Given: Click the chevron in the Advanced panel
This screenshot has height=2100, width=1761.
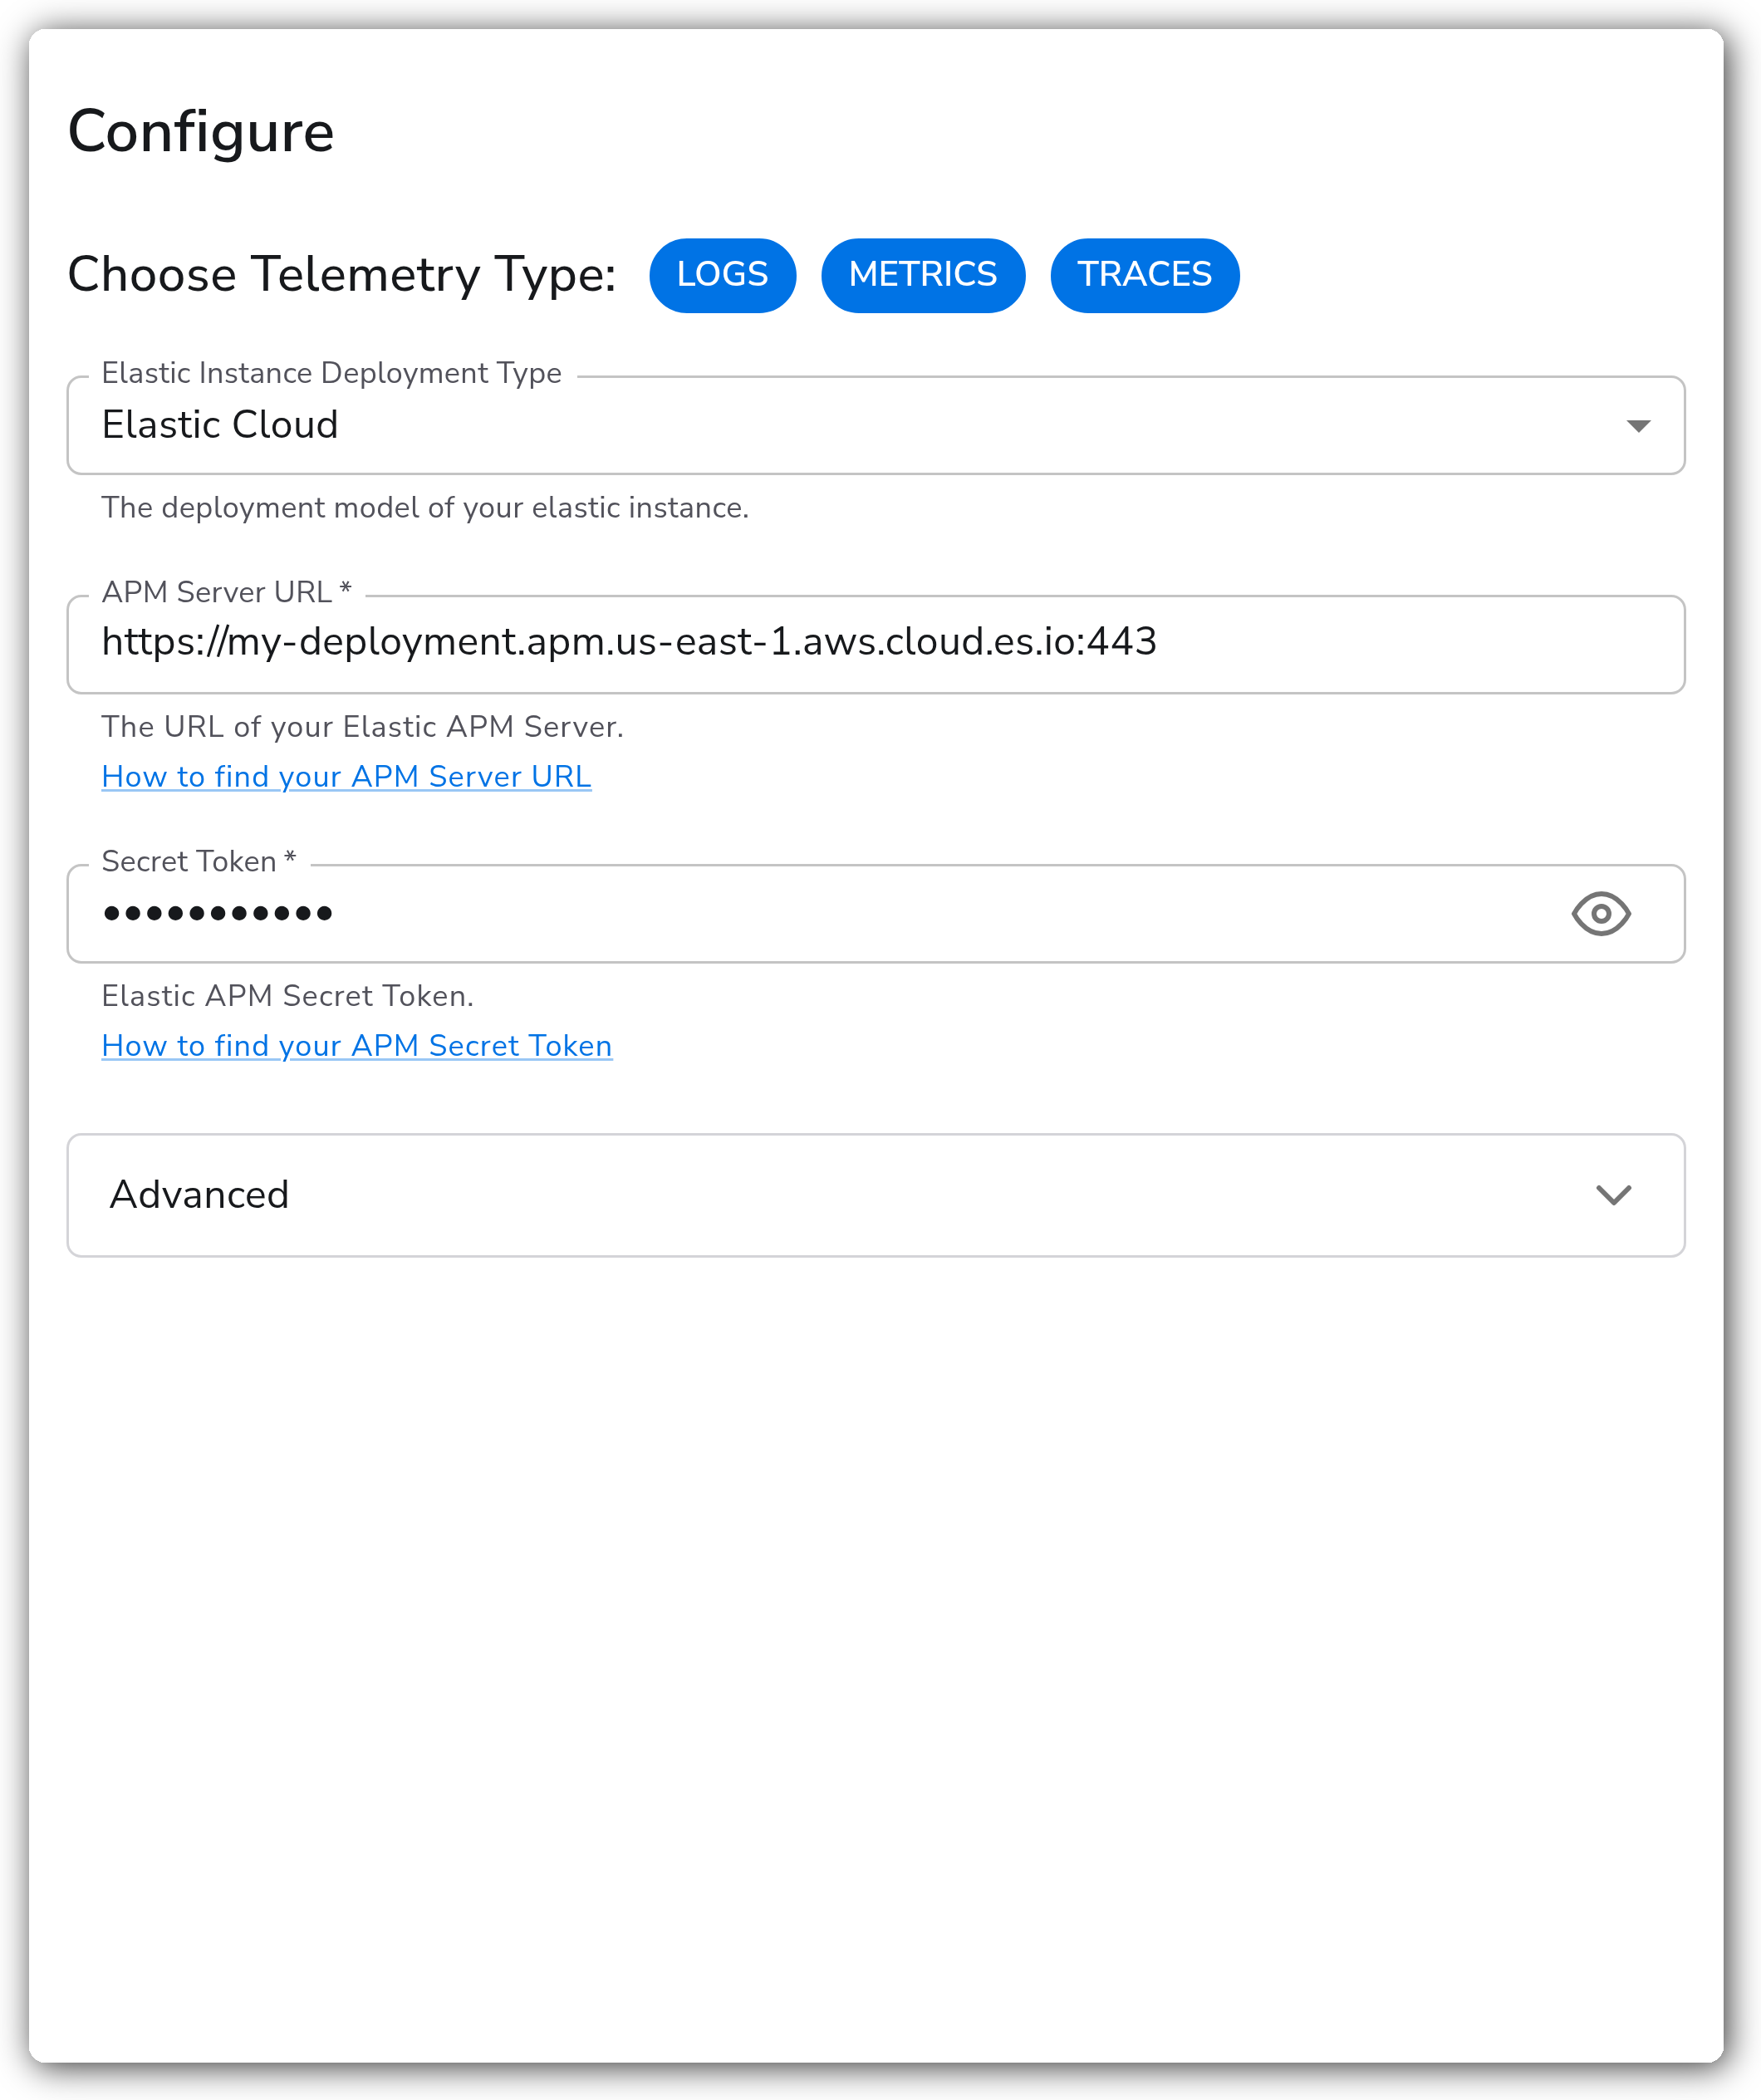Looking at the screenshot, I should coord(1613,1195).
